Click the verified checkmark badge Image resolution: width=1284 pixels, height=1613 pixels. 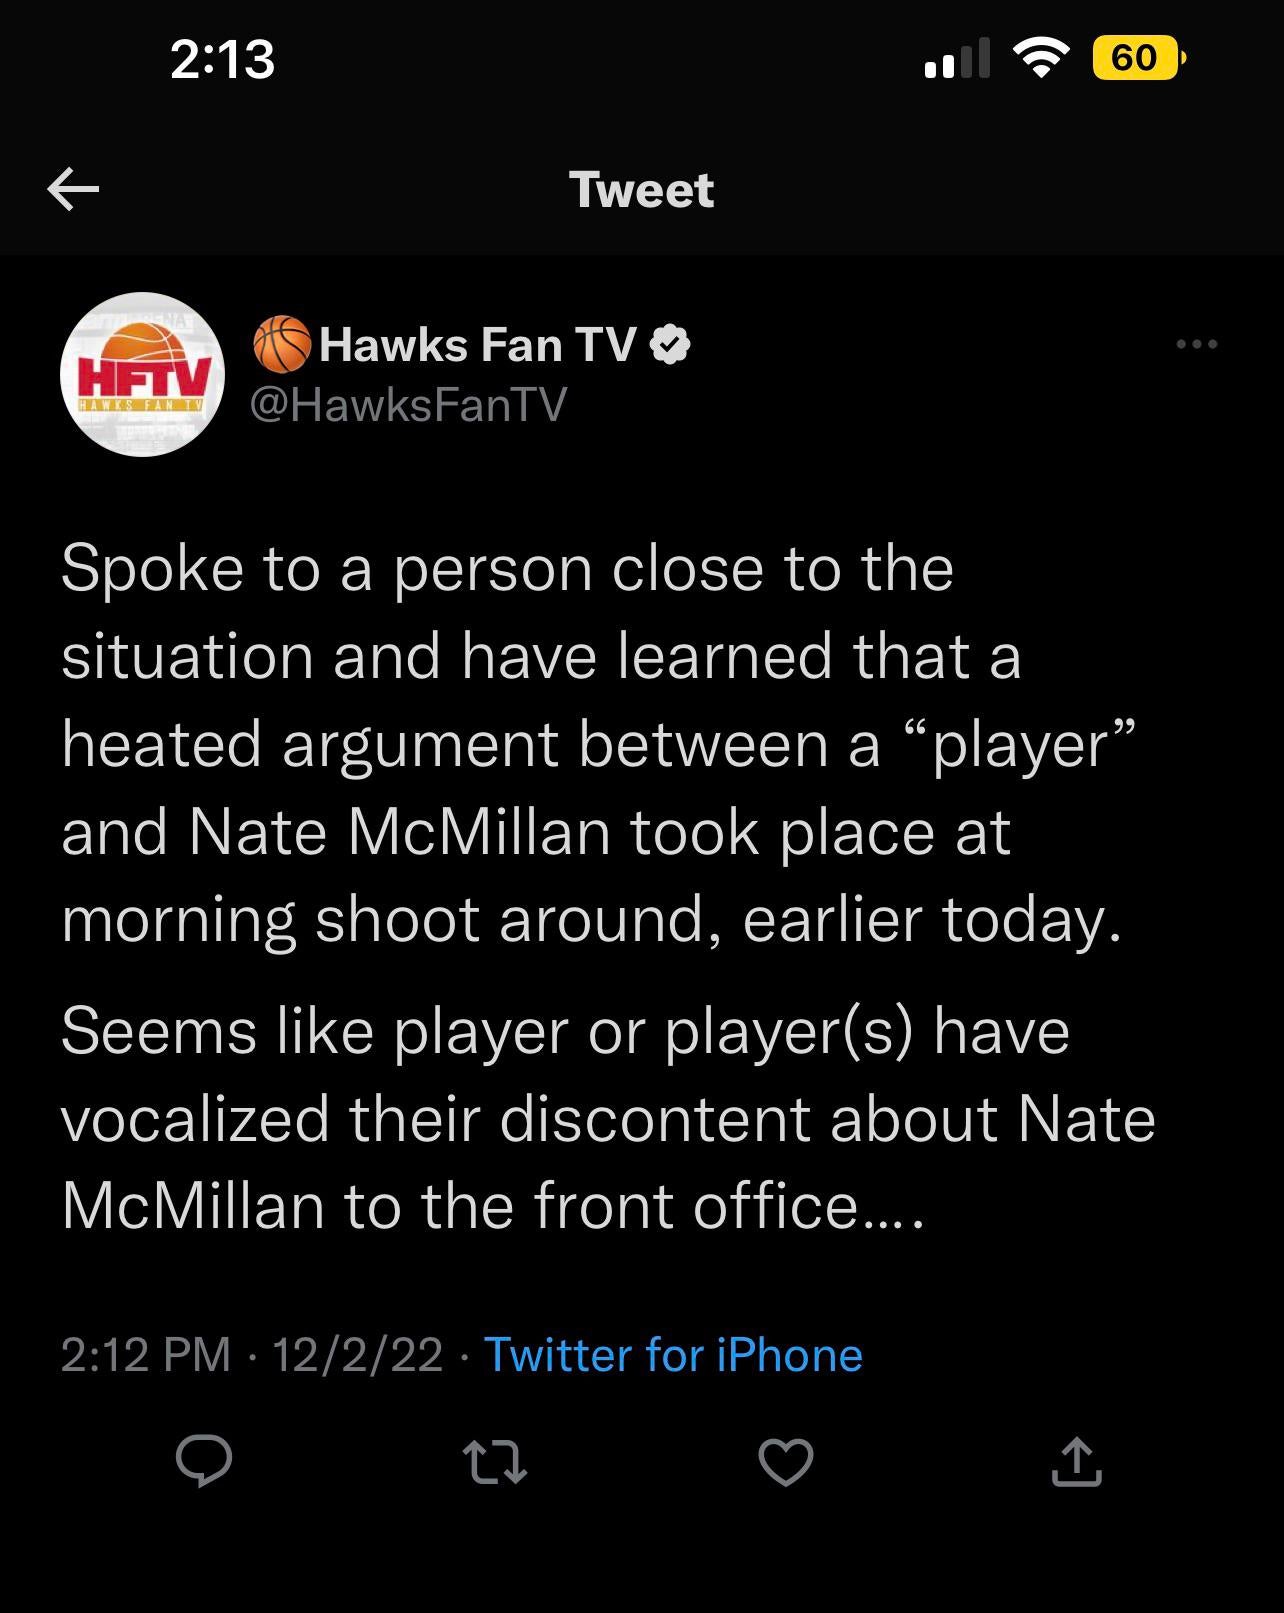(670, 345)
